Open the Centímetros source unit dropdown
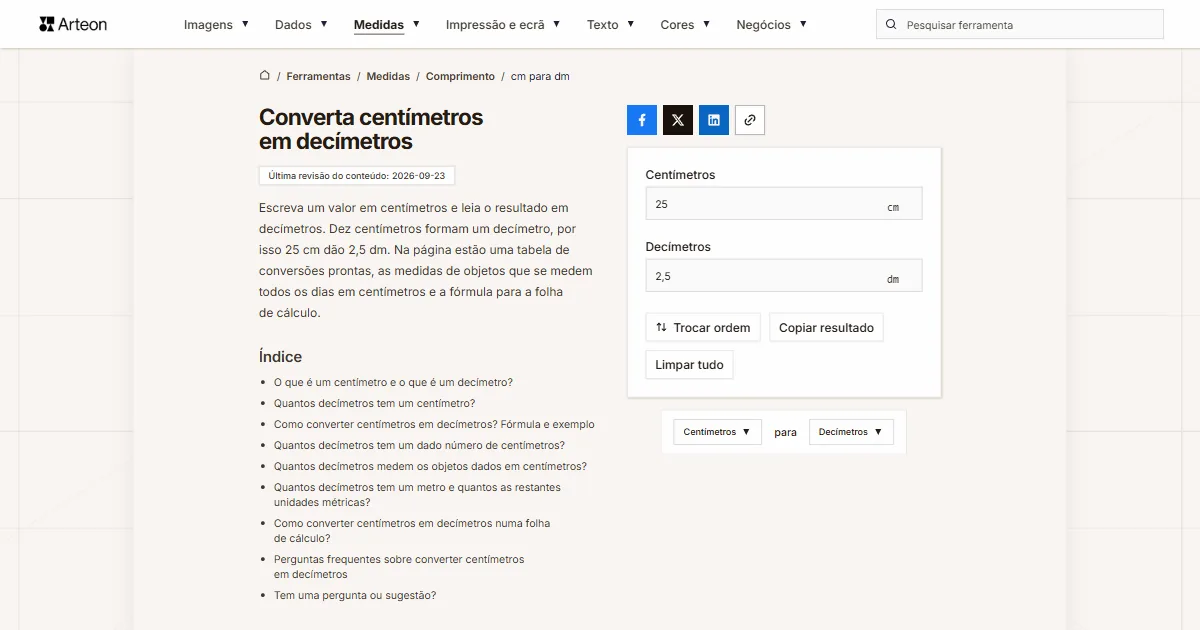 (717, 432)
